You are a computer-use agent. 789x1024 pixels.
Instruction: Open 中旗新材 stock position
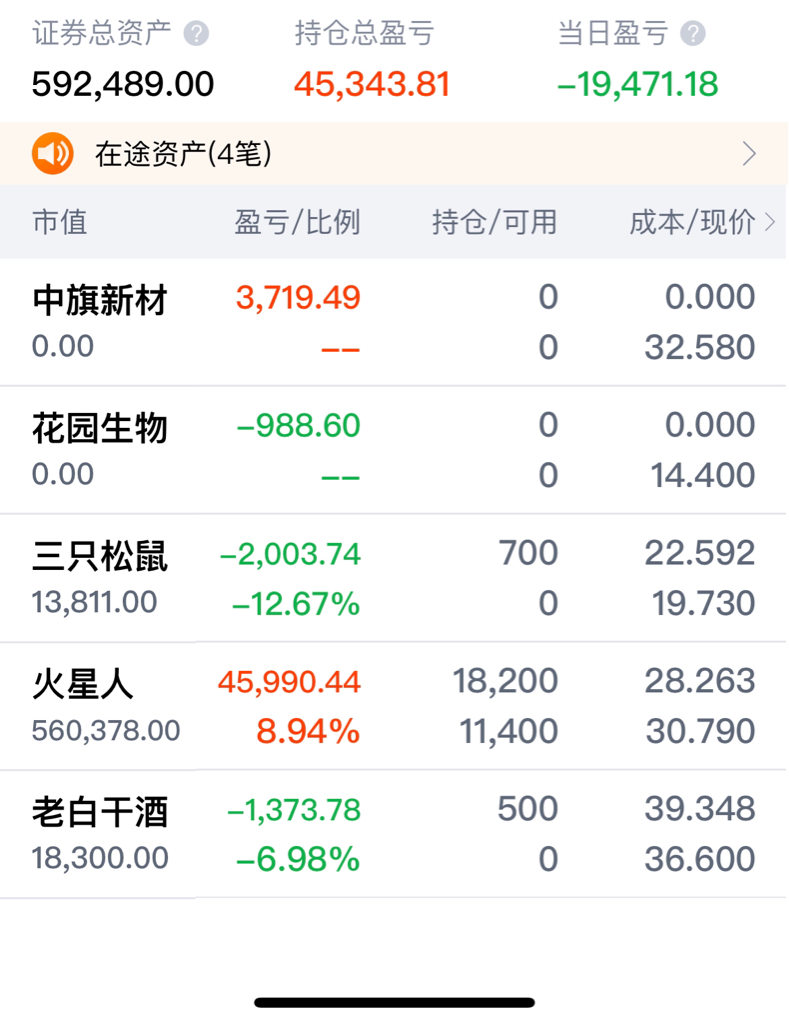click(394, 322)
